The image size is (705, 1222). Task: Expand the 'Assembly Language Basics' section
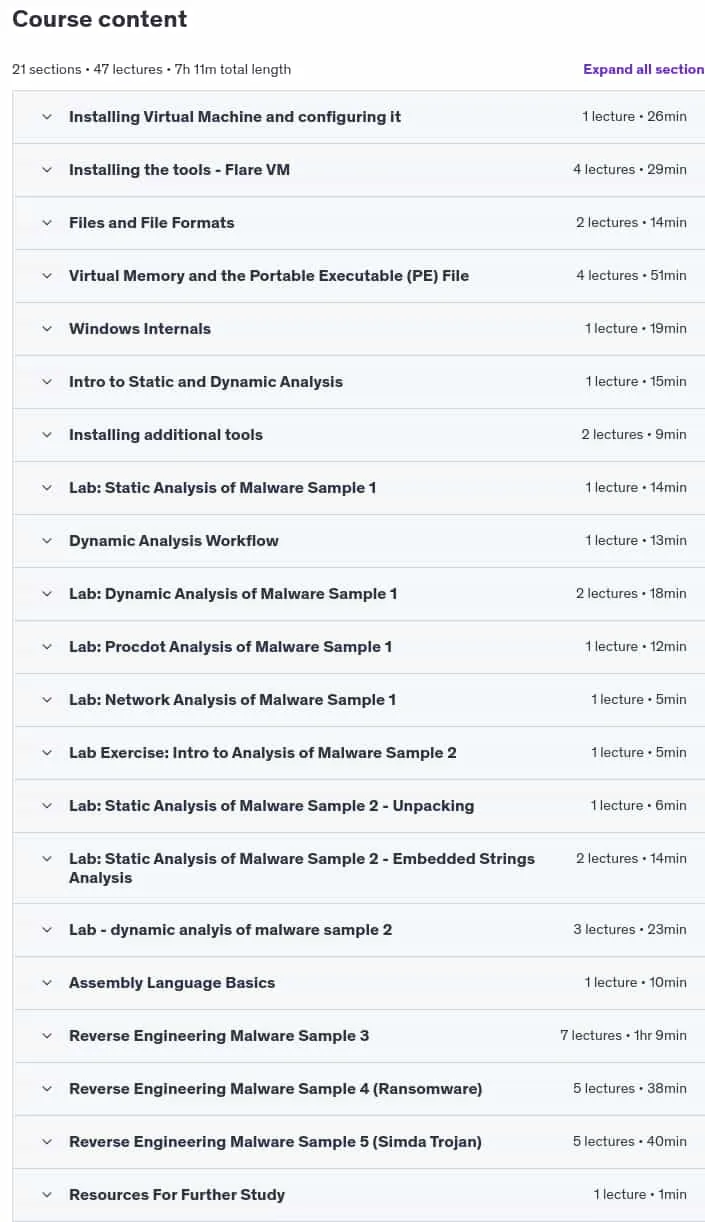(358, 983)
